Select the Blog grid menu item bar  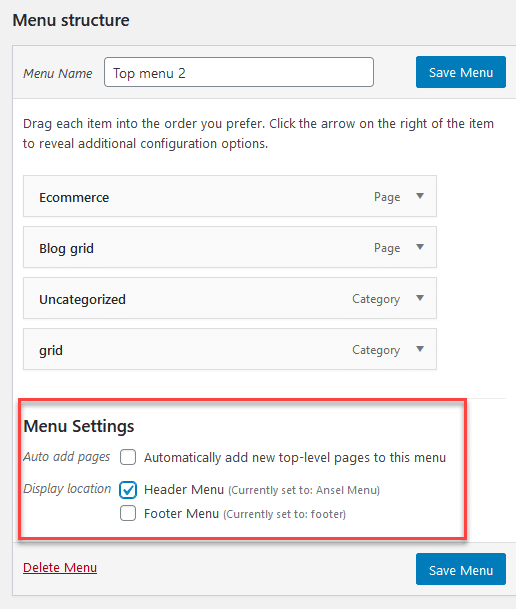pyautogui.click(x=230, y=247)
